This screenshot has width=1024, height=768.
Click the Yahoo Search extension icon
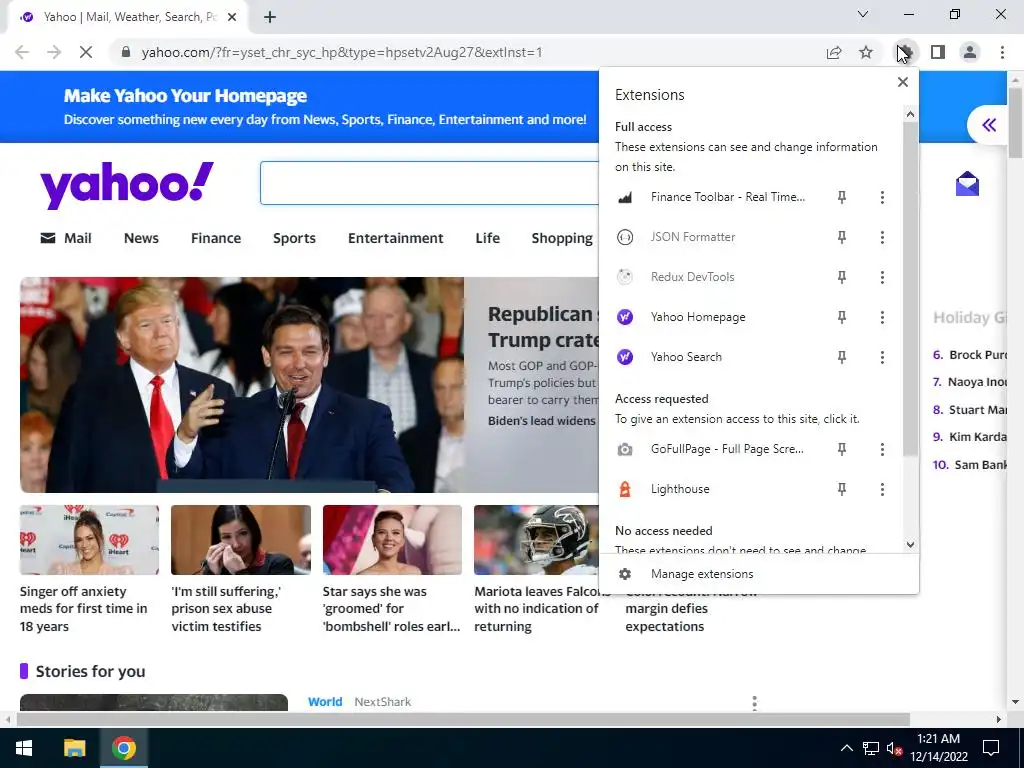click(625, 357)
